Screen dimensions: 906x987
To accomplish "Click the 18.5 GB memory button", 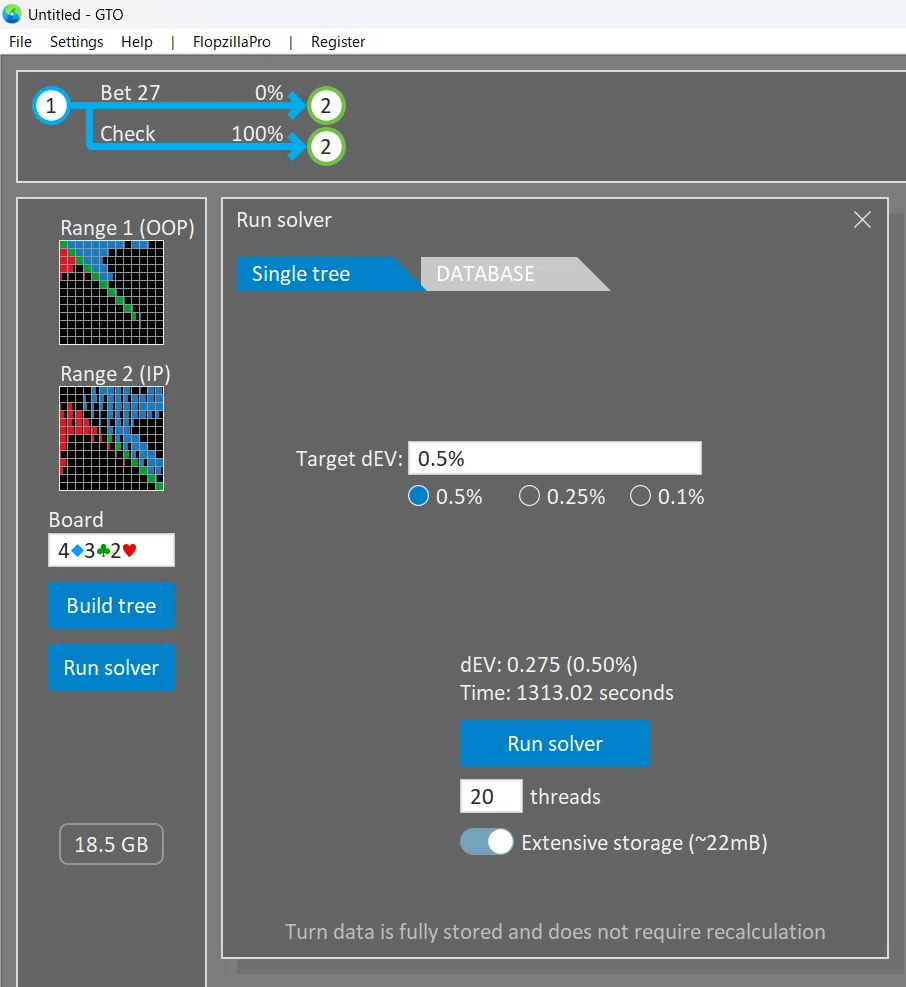I will pyautogui.click(x=111, y=844).
